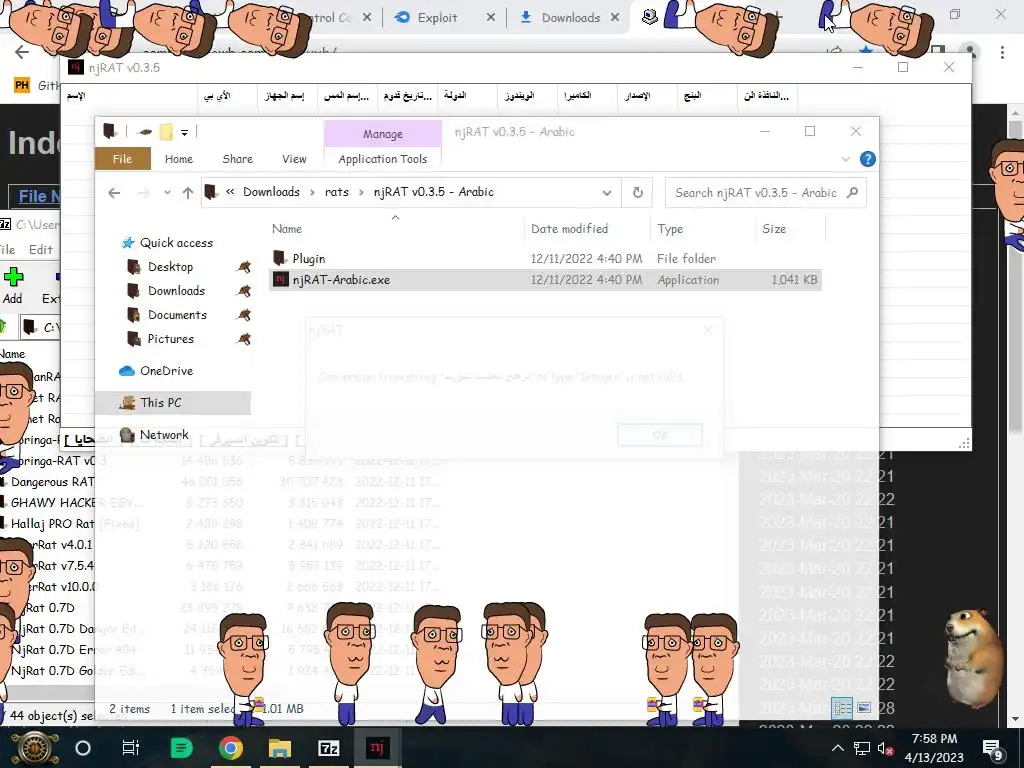Open 7-Zip from the taskbar
The width and height of the screenshot is (1024, 768).
[328, 748]
